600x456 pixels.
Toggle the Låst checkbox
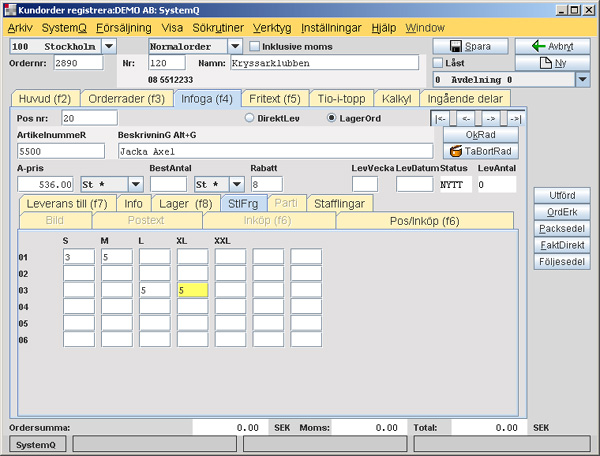438,63
